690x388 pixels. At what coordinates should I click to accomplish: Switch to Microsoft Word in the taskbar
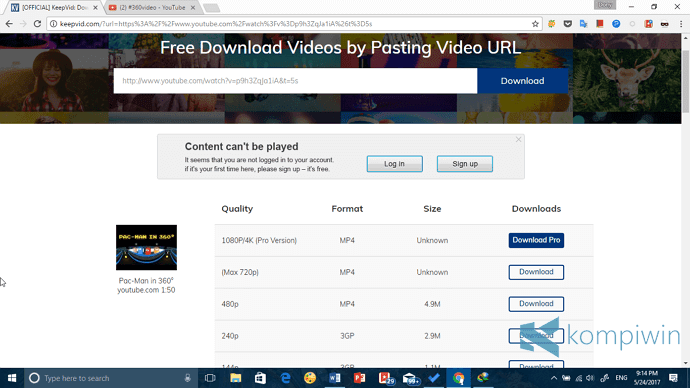tap(334, 378)
